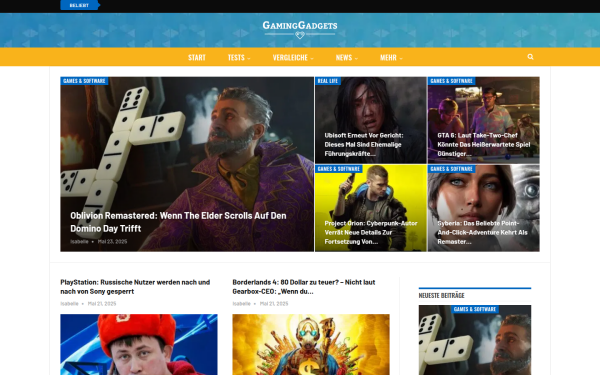Viewport: 600px width, 375px height.
Task: Open the Syberia Point-And-Click-Adventure article
Action: point(482,232)
